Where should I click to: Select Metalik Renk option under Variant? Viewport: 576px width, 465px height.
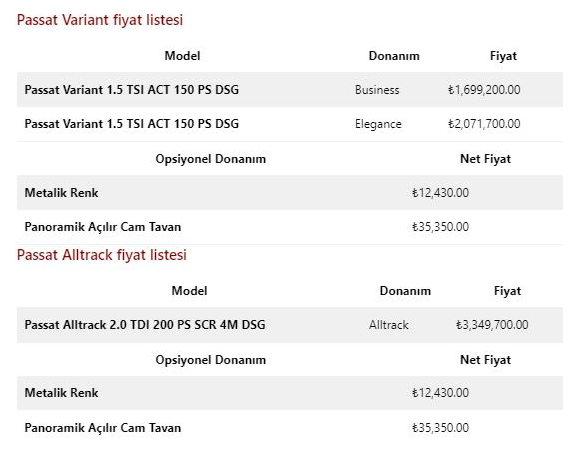pyautogui.click(x=290, y=192)
